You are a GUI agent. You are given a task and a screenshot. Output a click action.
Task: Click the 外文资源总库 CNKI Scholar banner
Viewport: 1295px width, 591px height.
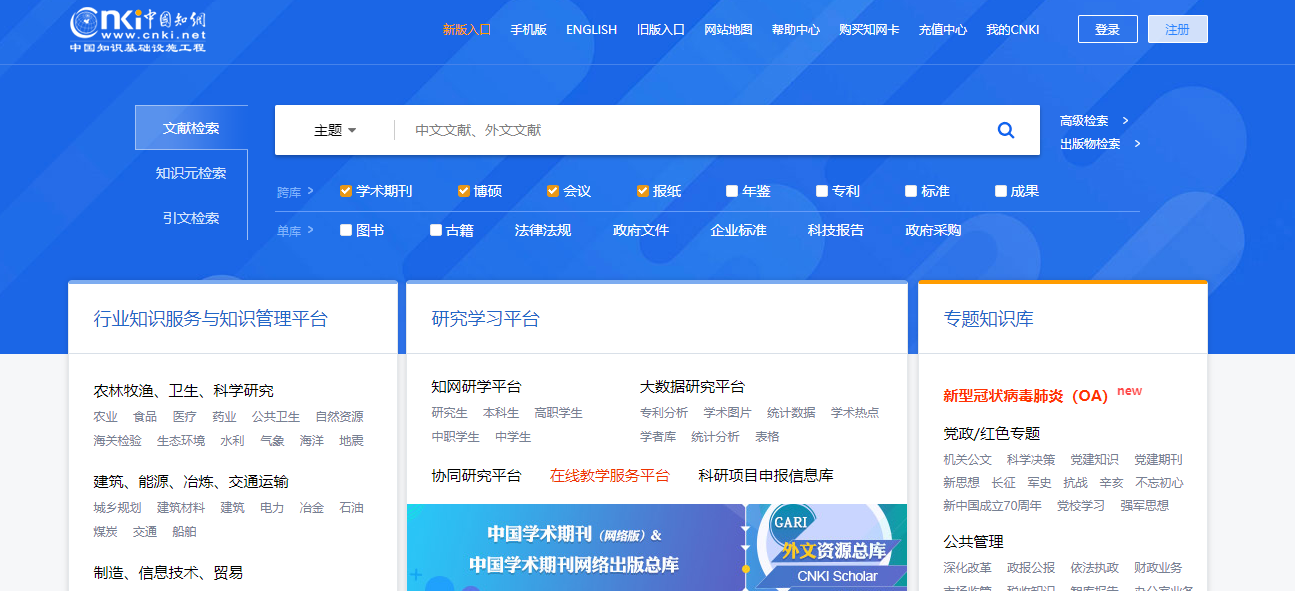[828, 548]
